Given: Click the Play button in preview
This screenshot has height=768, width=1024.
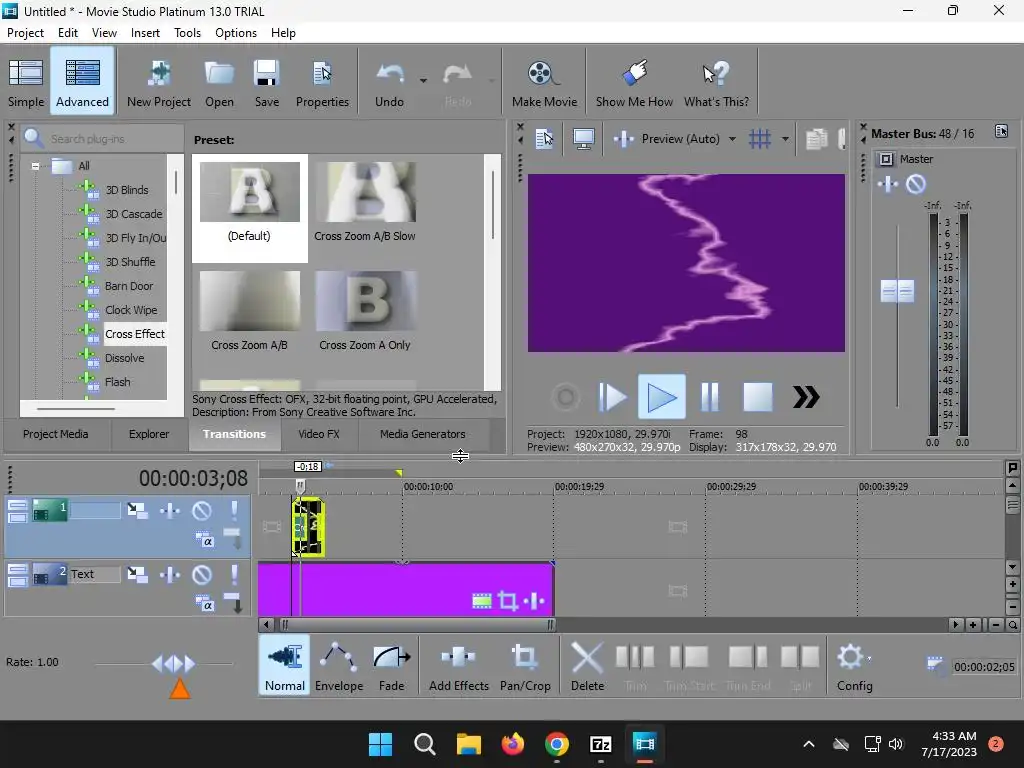Looking at the screenshot, I should click(662, 397).
